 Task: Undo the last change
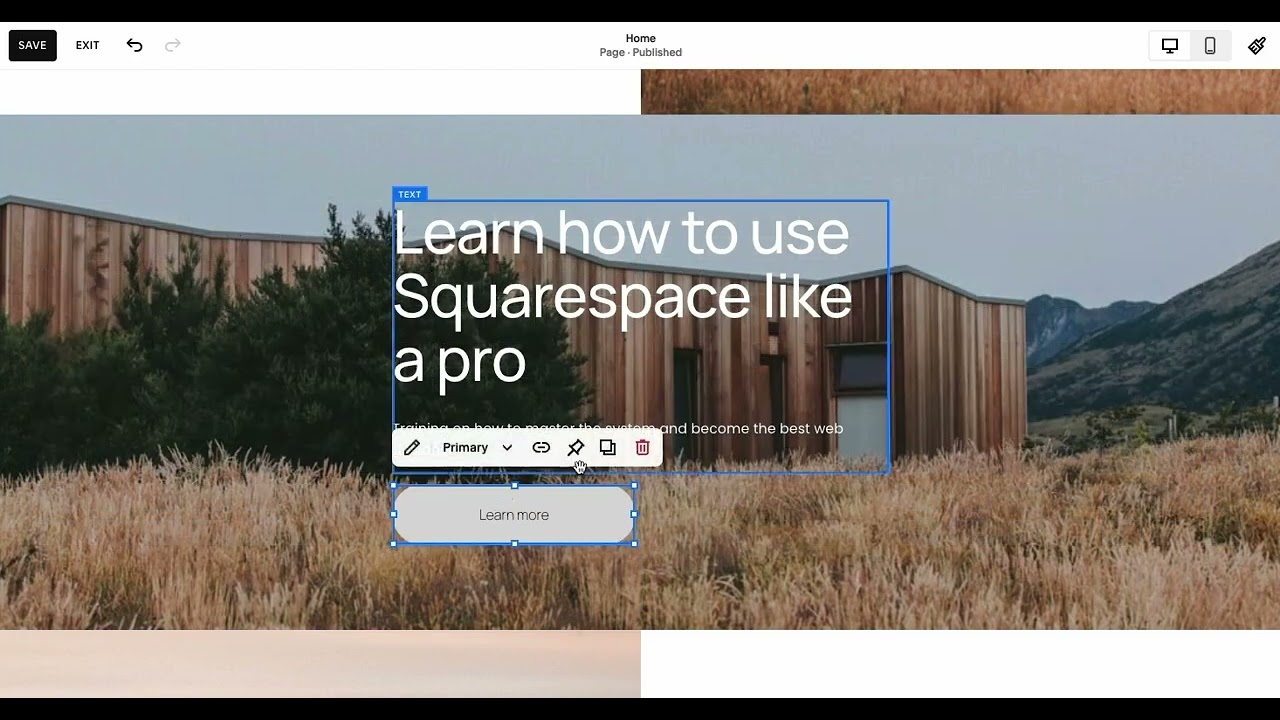point(134,45)
